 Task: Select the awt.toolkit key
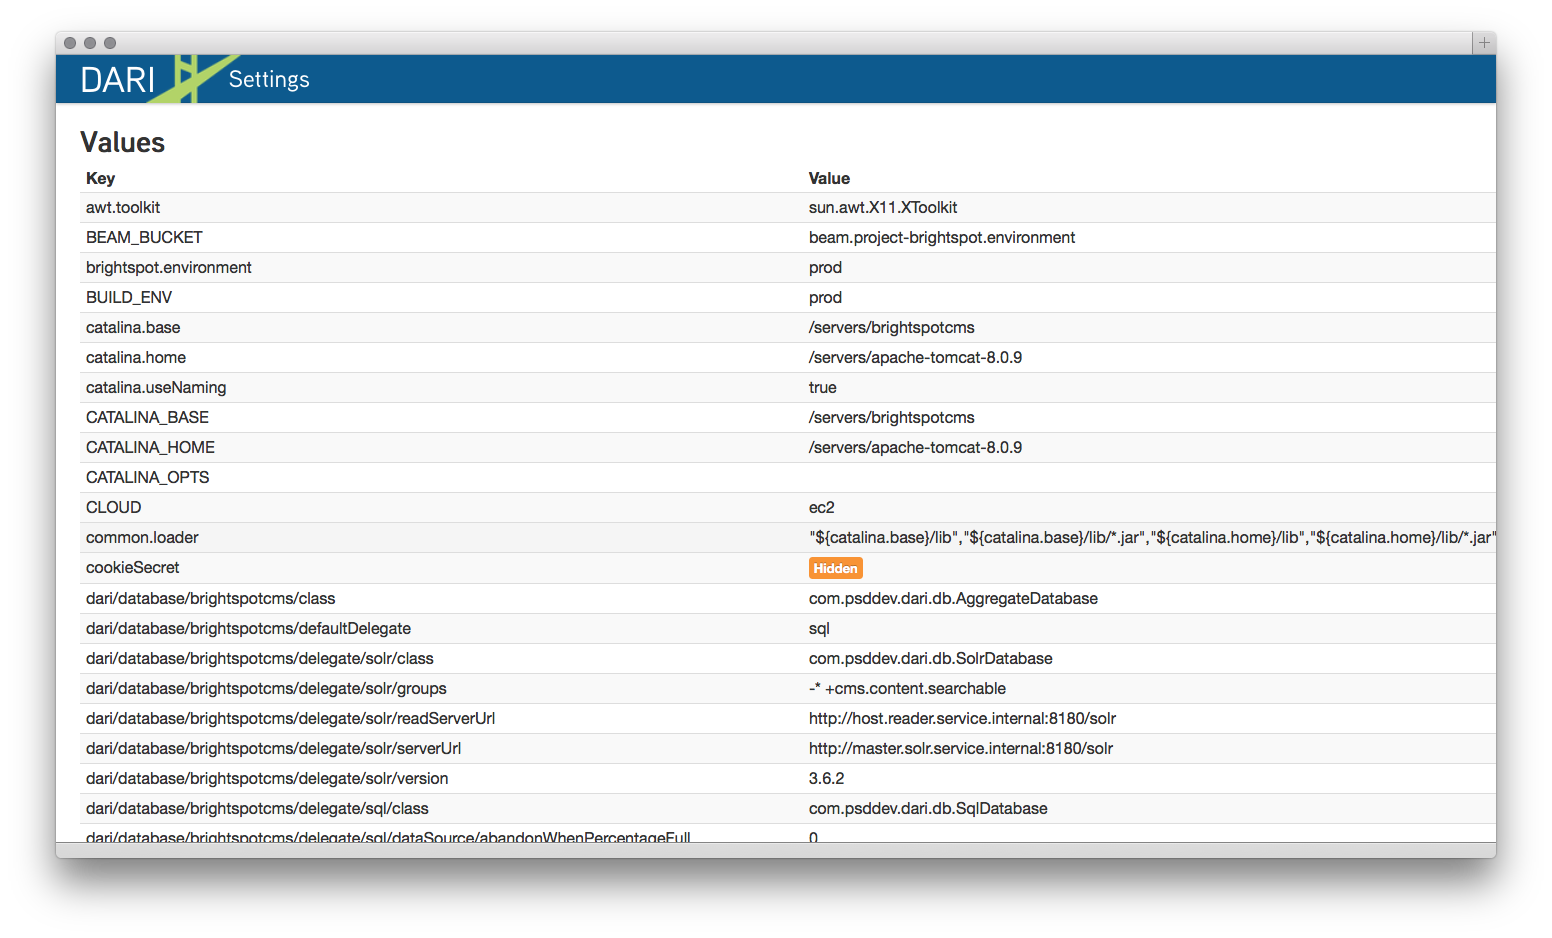[123, 207]
